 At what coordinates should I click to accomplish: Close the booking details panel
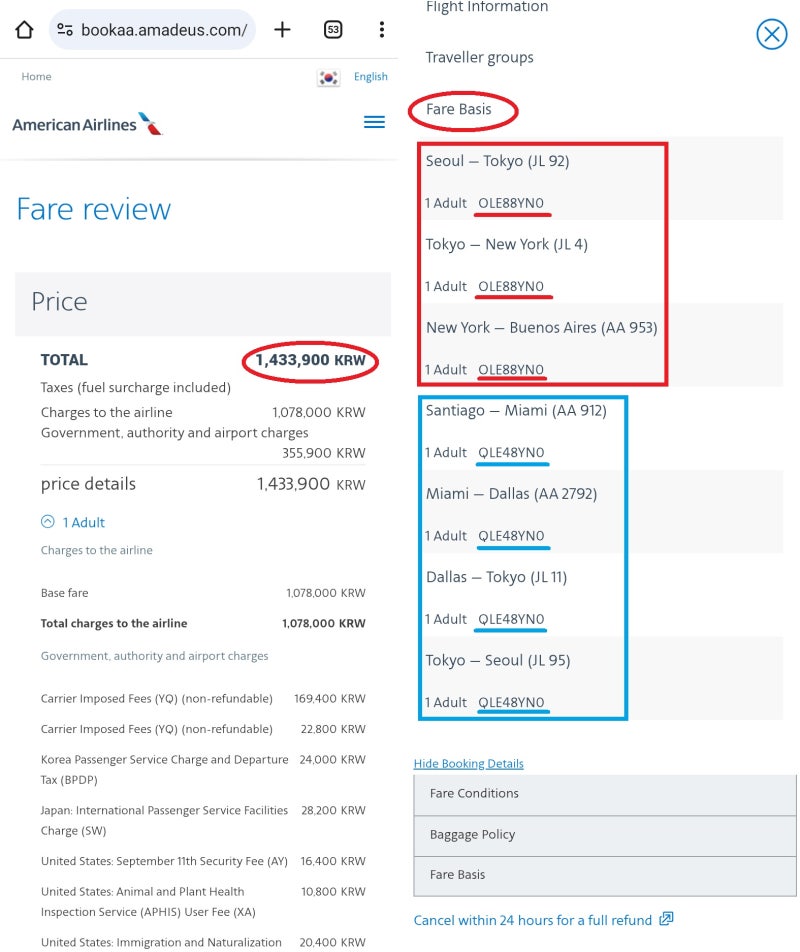771,34
